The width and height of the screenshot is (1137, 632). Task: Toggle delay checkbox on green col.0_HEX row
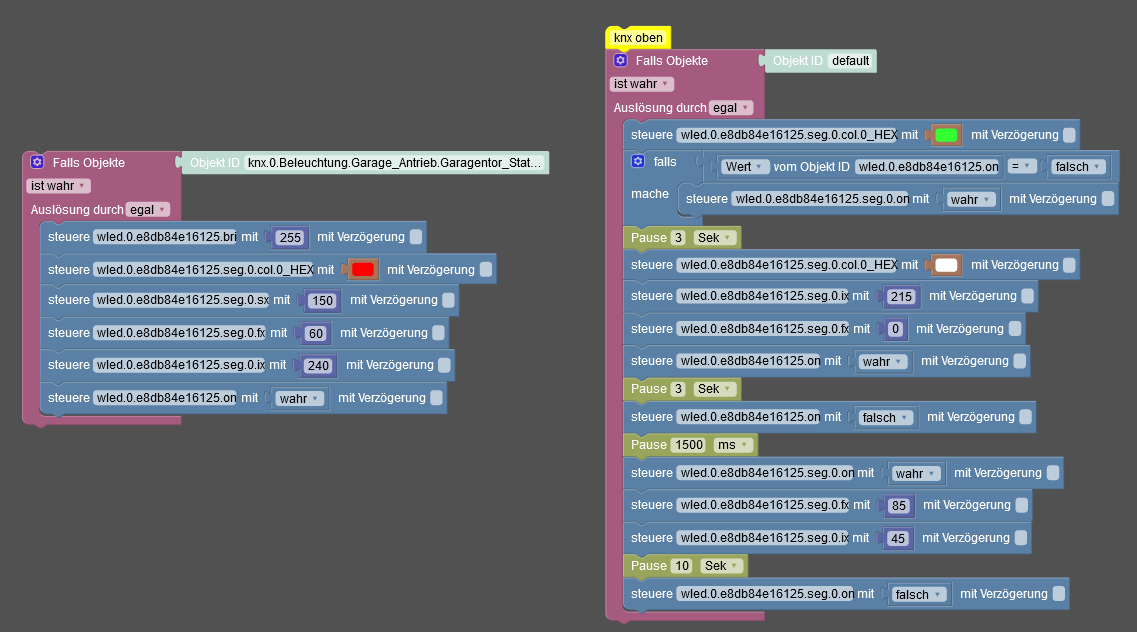pyautogui.click(x=1070, y=135)
